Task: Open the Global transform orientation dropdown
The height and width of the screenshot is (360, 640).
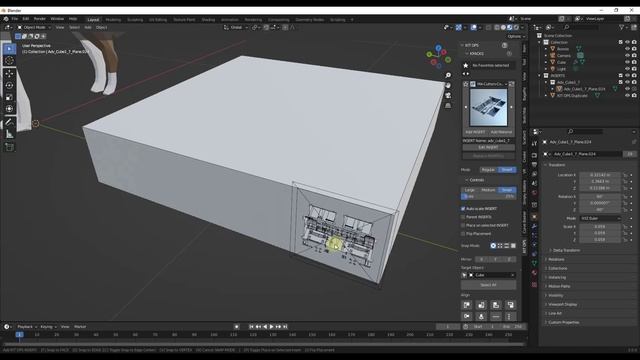Action: click(236, 27)
